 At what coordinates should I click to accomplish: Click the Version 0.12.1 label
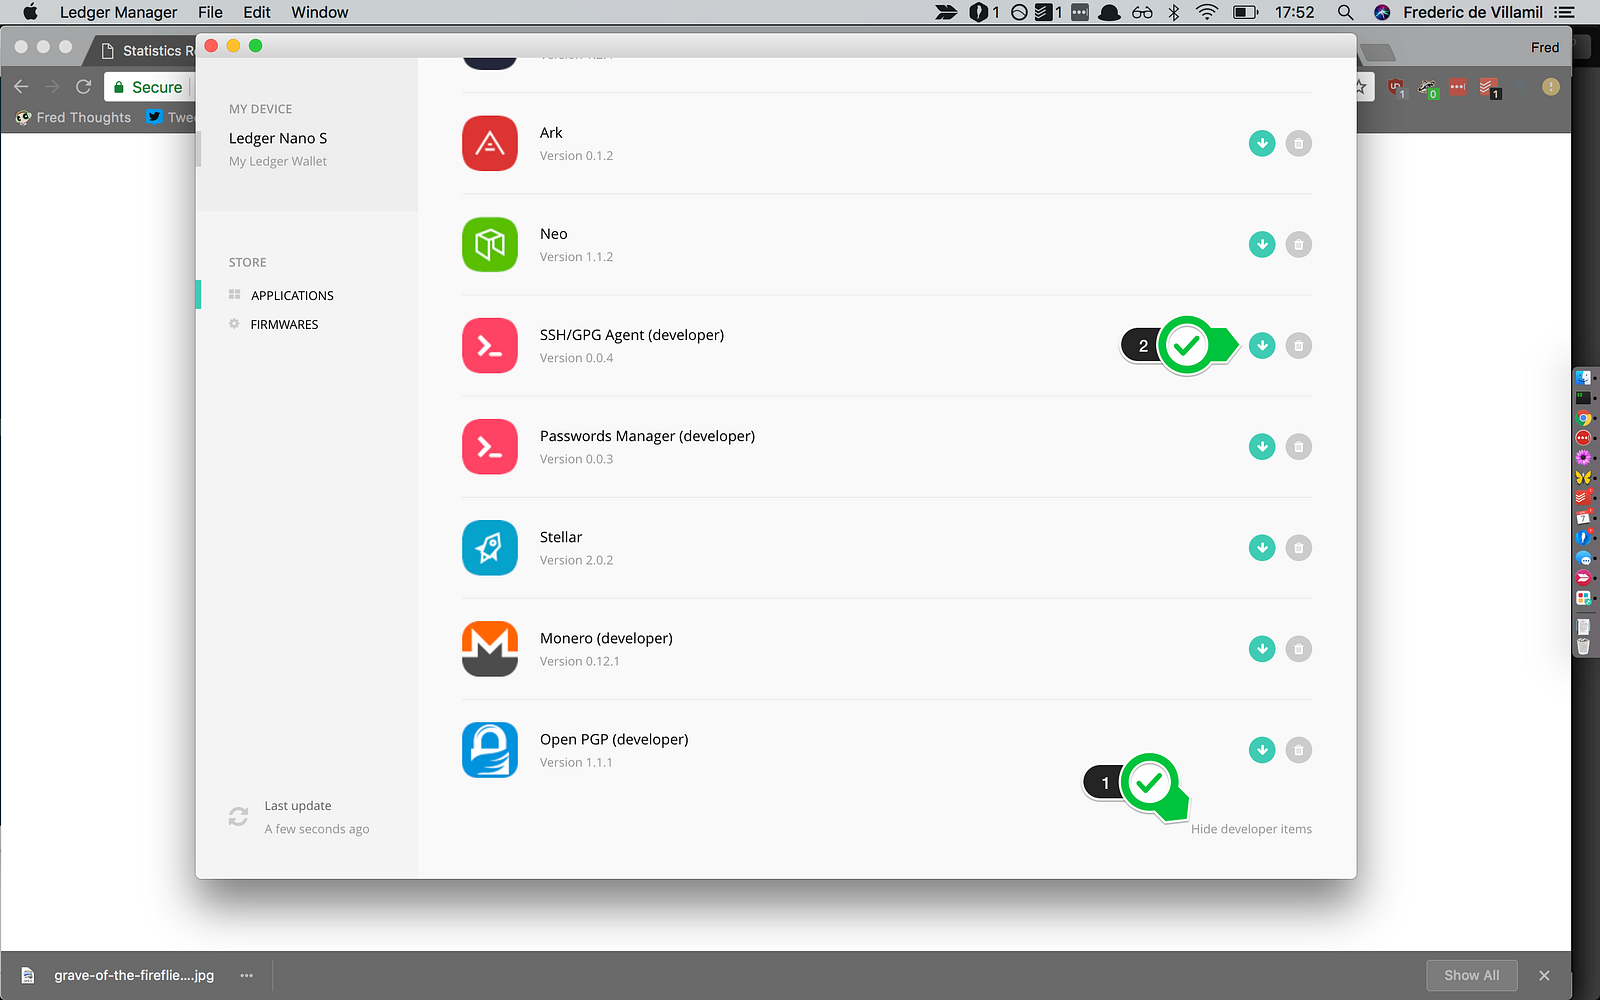click(x=580, y=661)
